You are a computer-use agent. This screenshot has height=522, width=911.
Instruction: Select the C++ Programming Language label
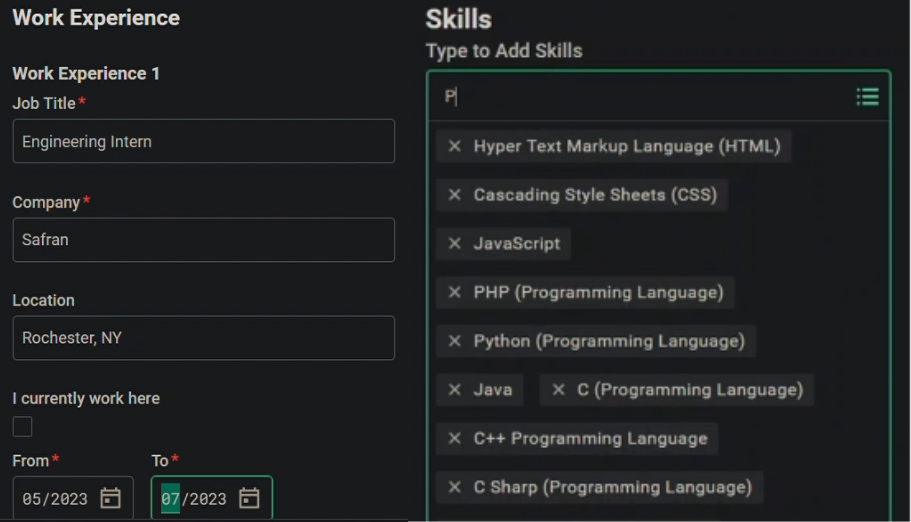590,438
